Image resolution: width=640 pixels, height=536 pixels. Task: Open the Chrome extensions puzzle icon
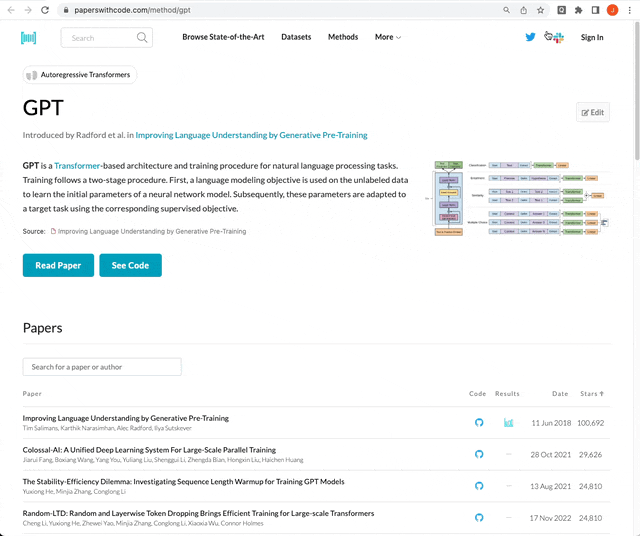578,10
